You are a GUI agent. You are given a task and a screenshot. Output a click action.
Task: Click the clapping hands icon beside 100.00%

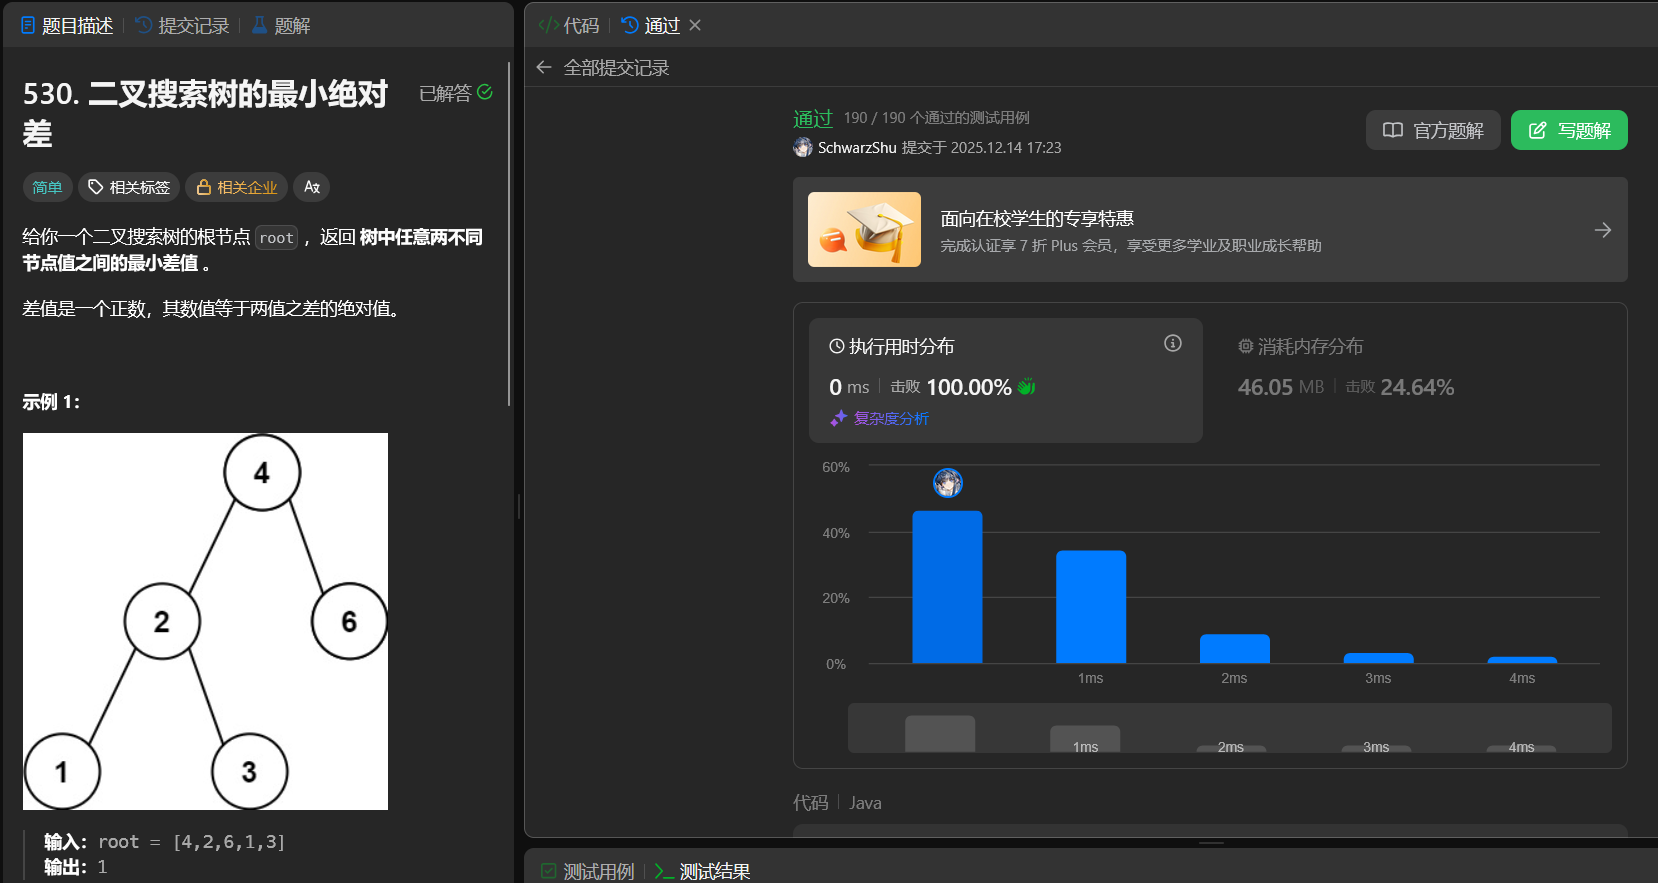pyautogui.click(x=1027, y=387)
